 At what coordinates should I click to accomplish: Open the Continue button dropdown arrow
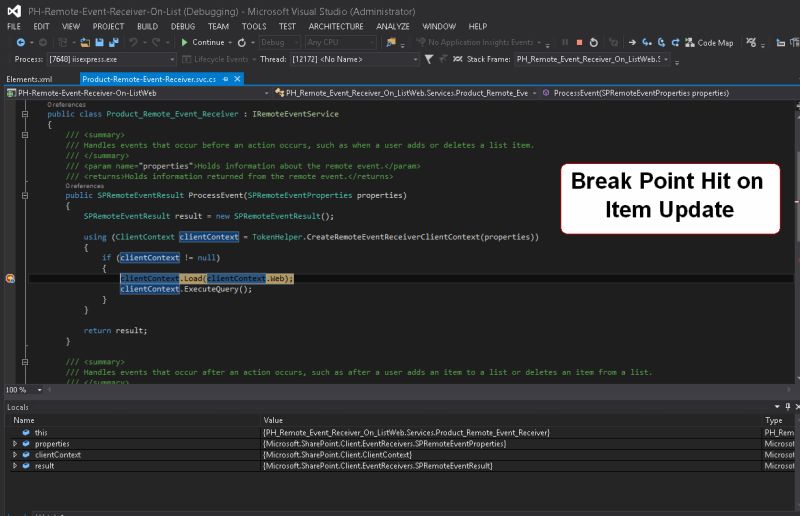tap(230, 42)
